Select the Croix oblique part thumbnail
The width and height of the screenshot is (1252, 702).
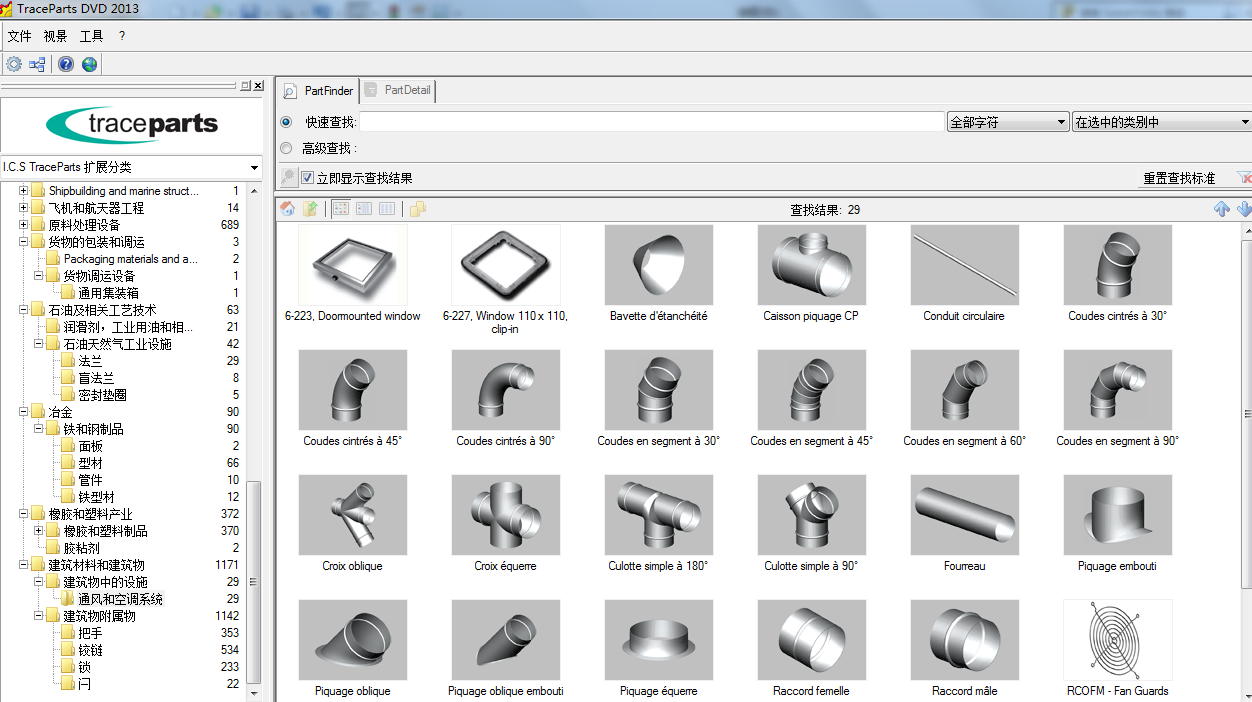pyautogui.click(x=352, y=515)
